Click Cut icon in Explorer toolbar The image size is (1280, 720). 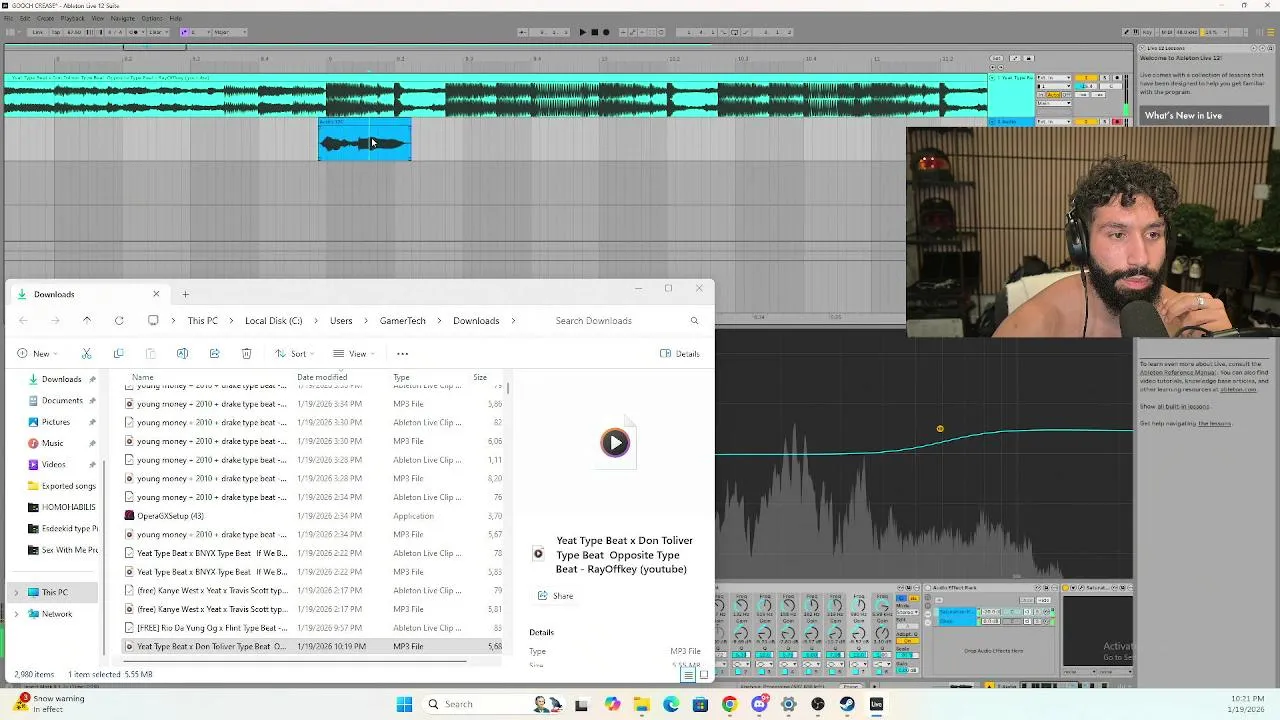(x=86, y=353)
